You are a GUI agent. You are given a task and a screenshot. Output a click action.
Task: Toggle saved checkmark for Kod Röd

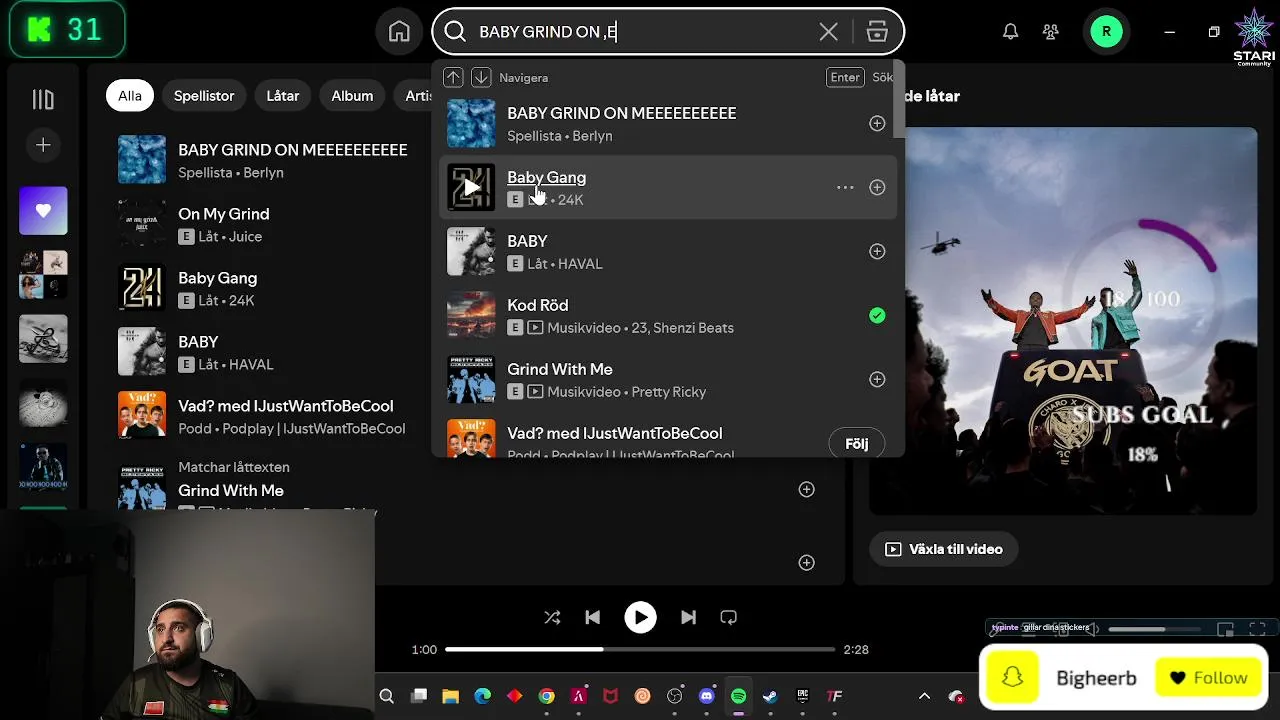pos(877,315)
